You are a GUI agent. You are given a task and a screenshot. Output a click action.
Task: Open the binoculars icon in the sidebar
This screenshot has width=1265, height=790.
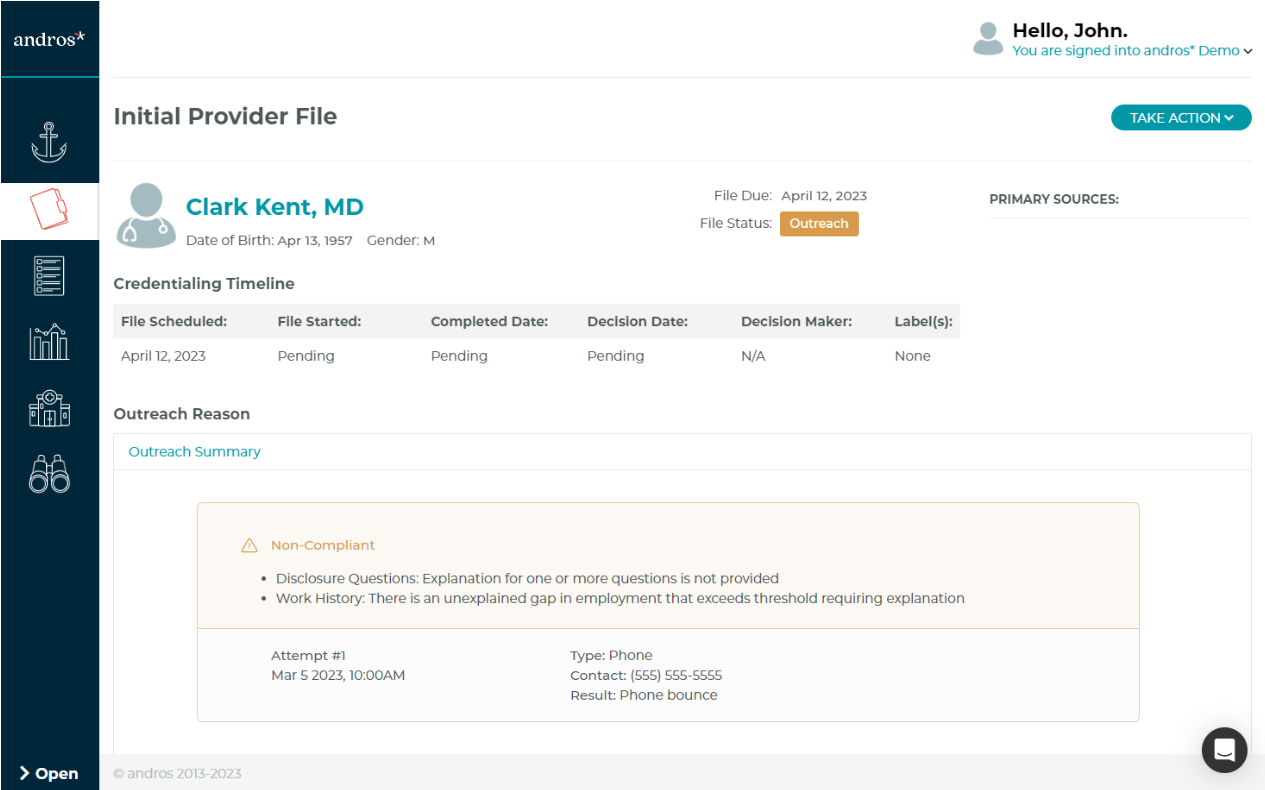pyautogui.click(x=49, y=474)
